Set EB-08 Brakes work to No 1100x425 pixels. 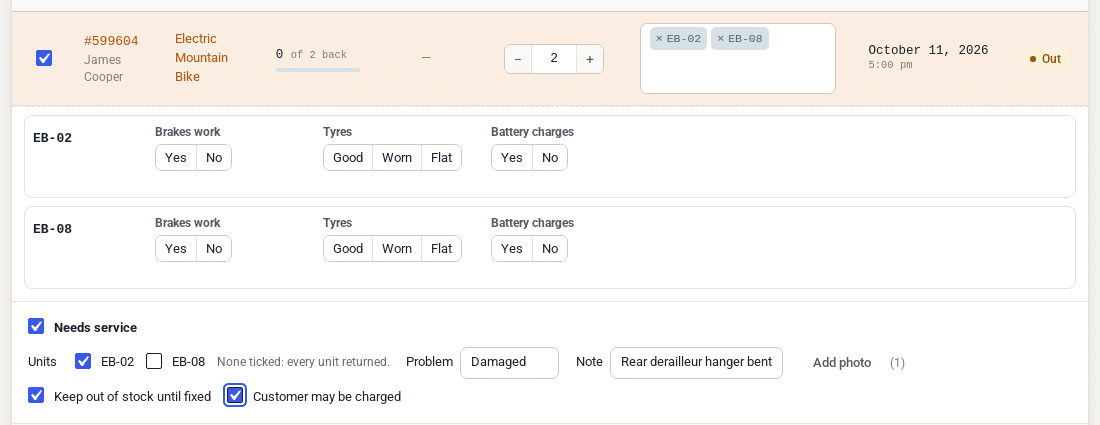[x=214, y=249]
